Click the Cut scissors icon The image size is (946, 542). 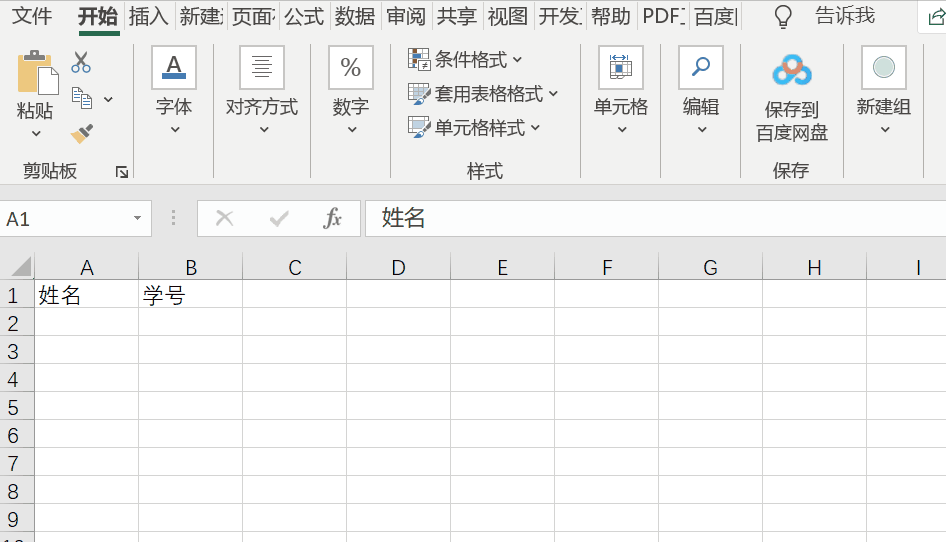tap(81, 62)
